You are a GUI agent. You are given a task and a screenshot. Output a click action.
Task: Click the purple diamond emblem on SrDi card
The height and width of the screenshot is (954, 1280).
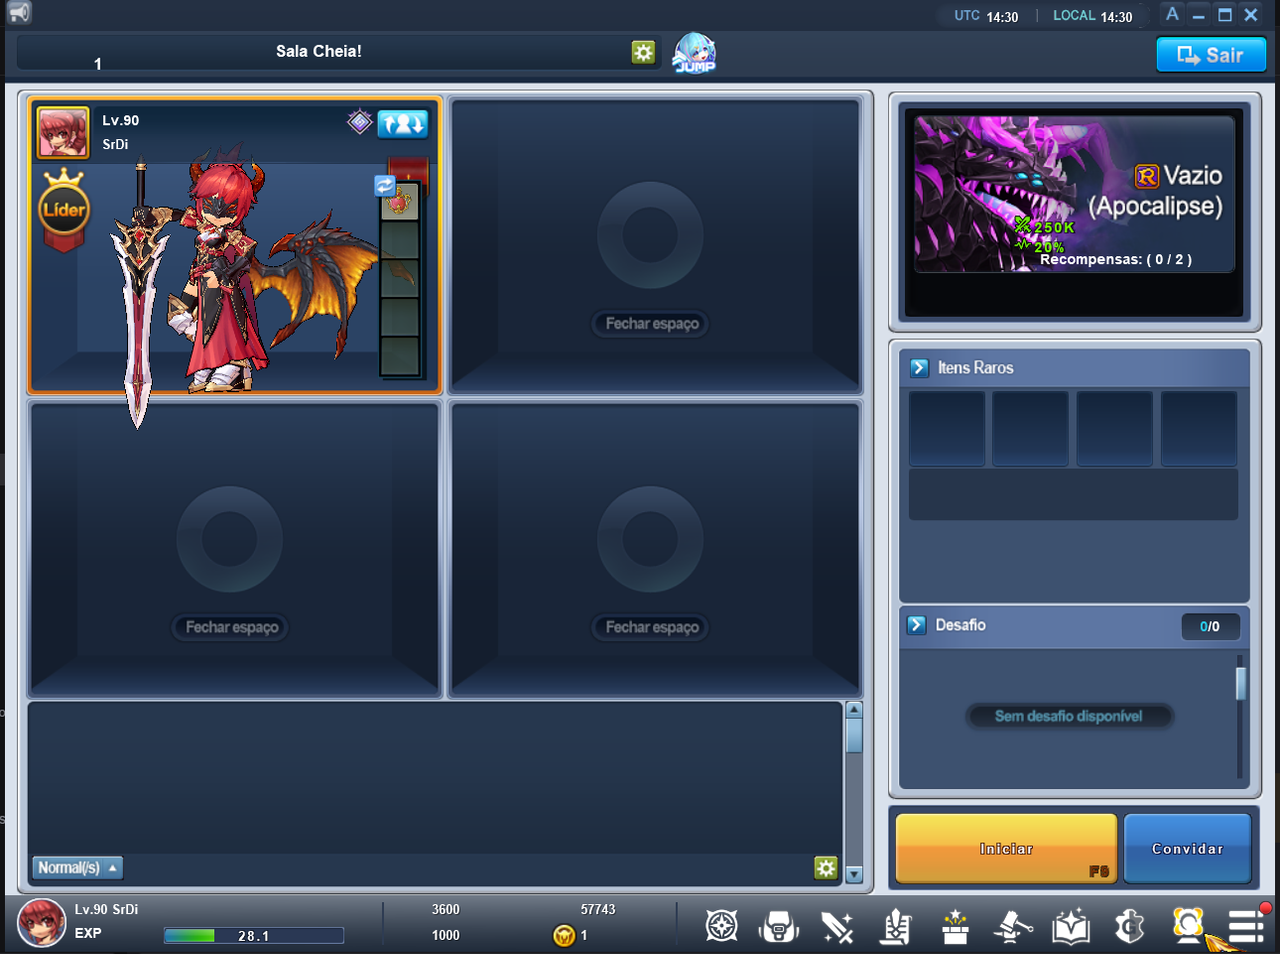(x=360, y=122)
